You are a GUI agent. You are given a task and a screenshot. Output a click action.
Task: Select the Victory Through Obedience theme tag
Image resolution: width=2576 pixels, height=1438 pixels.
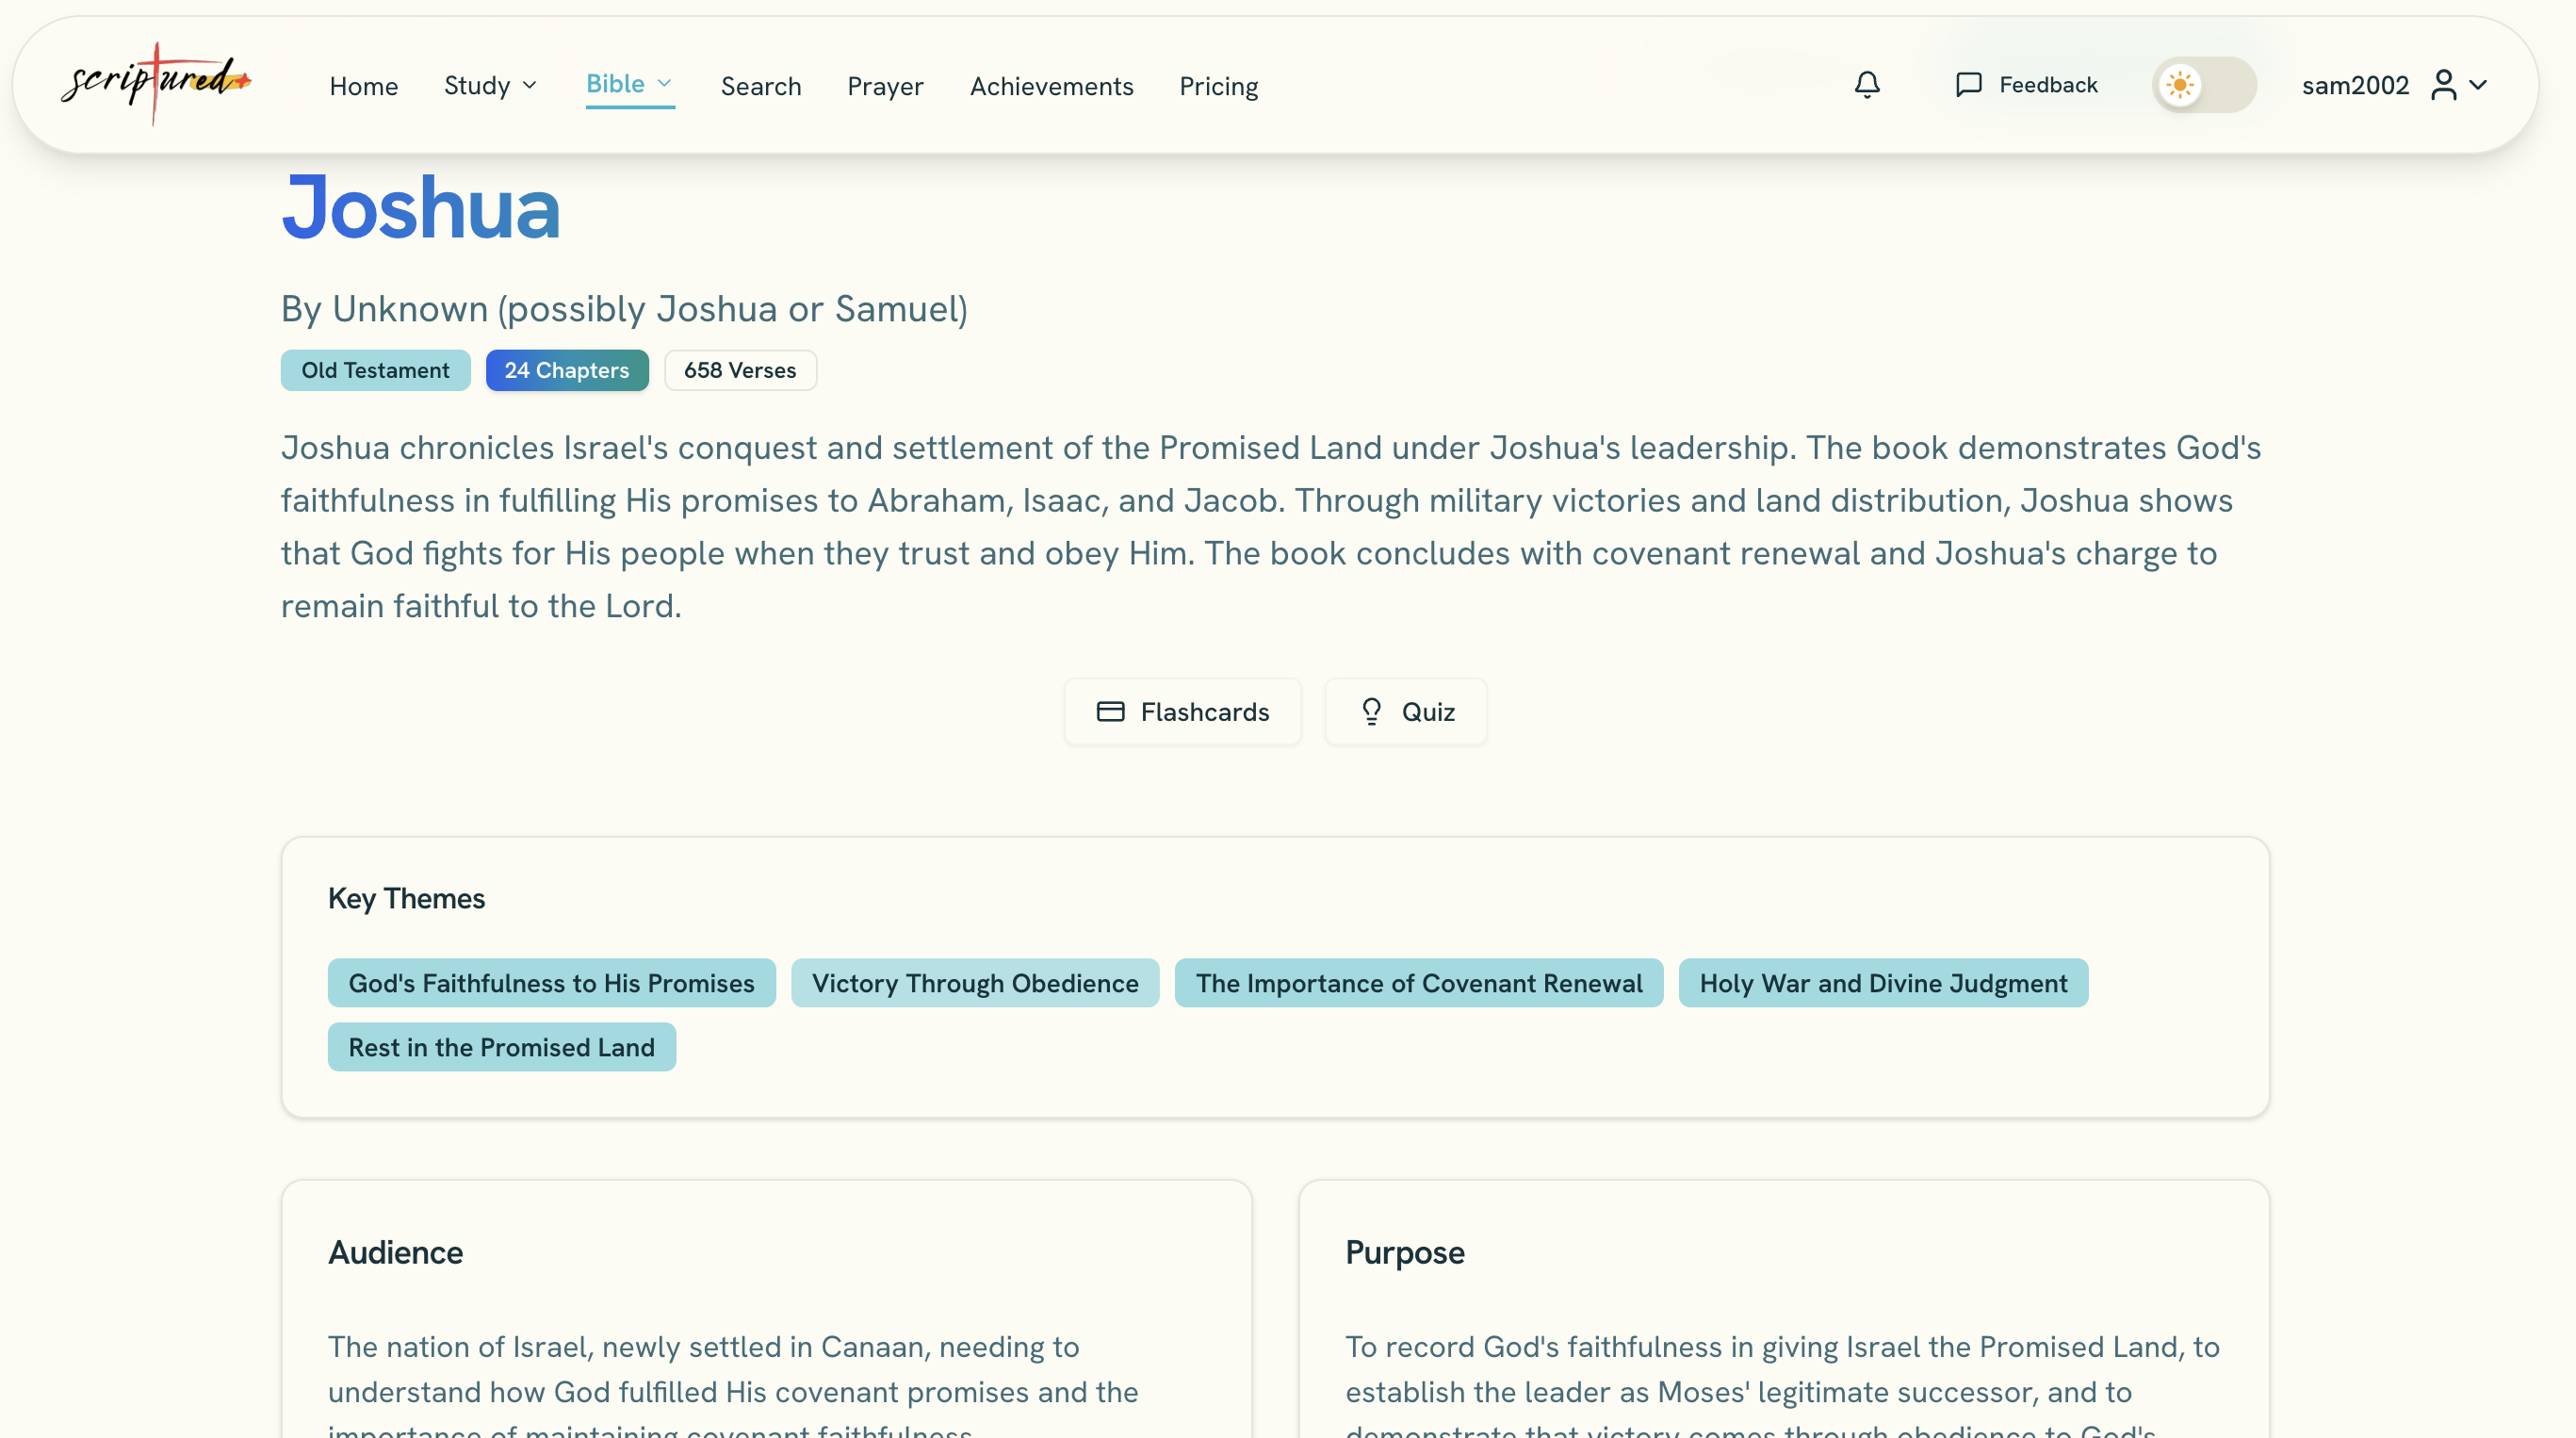coord(975,983)
